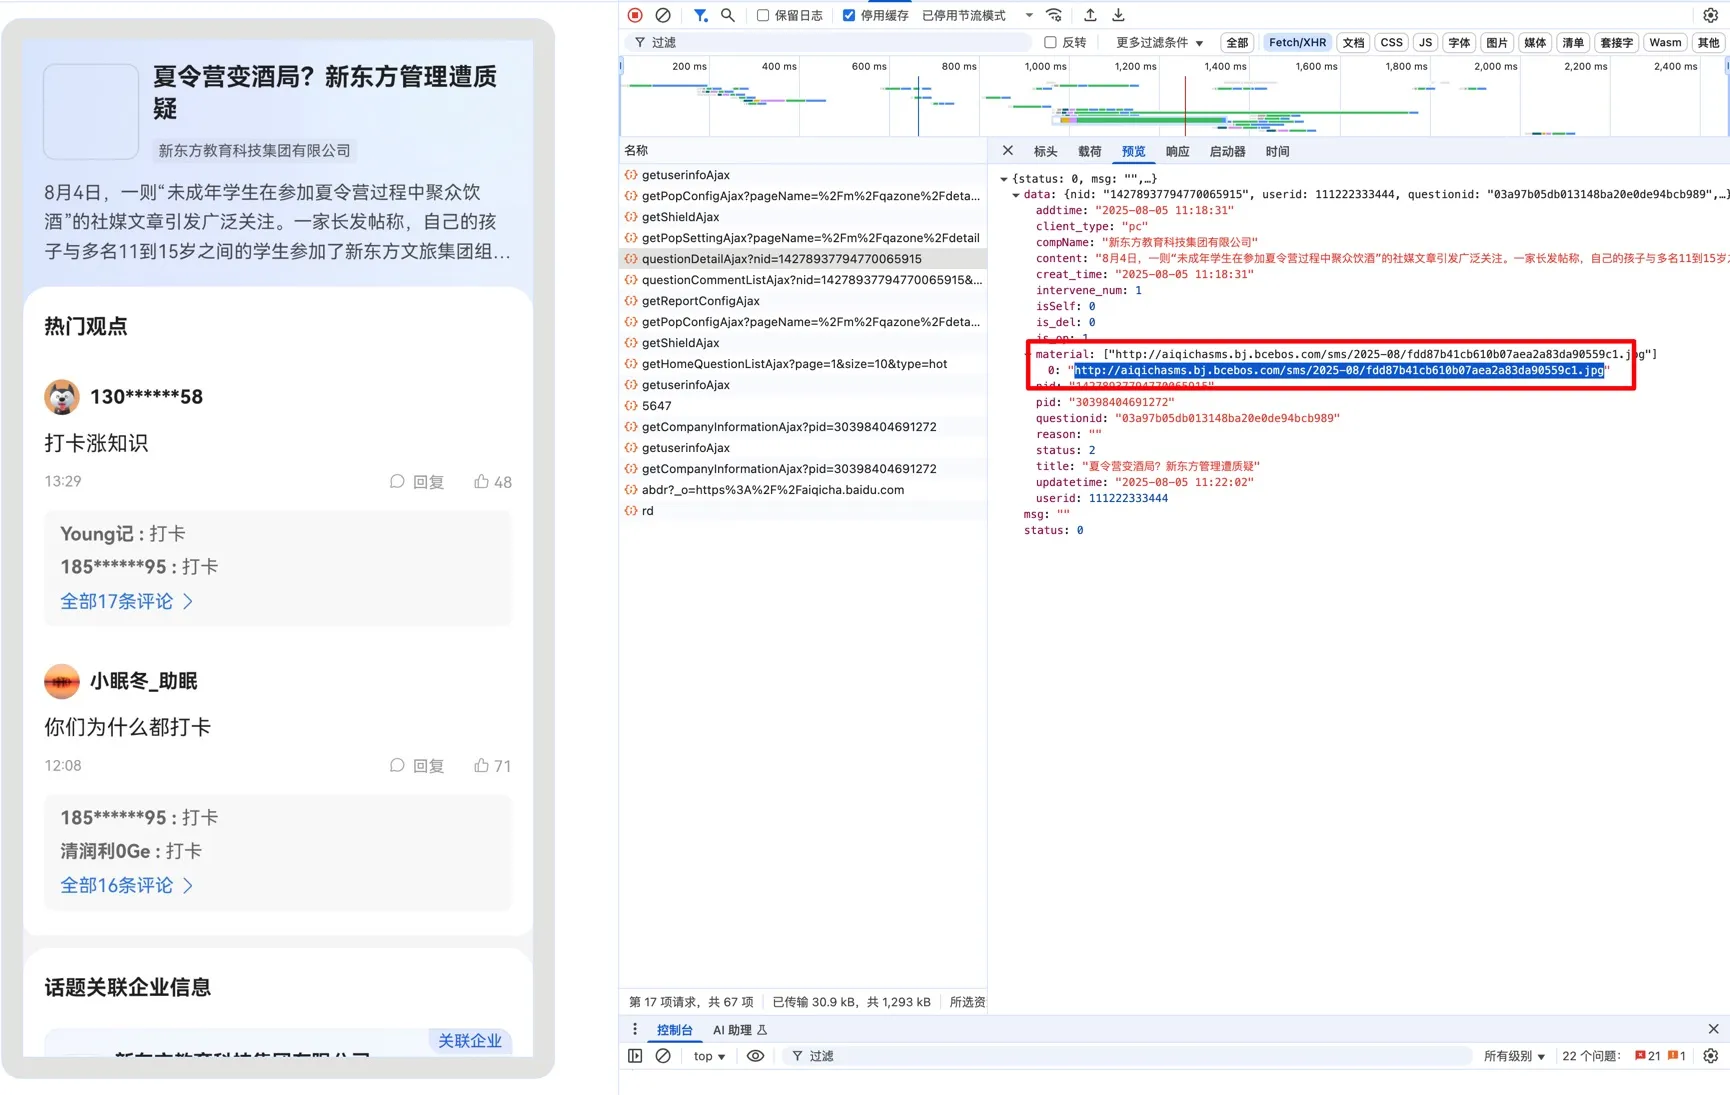Select questionCommentListAjax request row
The width and height of the screenshot is (1730, 1095).
(803, 280)
